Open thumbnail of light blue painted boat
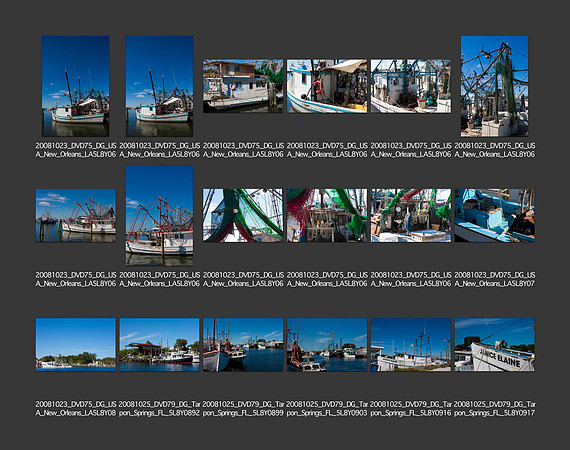This screenshot has width=570, height=450. click(x=494, y=216)
